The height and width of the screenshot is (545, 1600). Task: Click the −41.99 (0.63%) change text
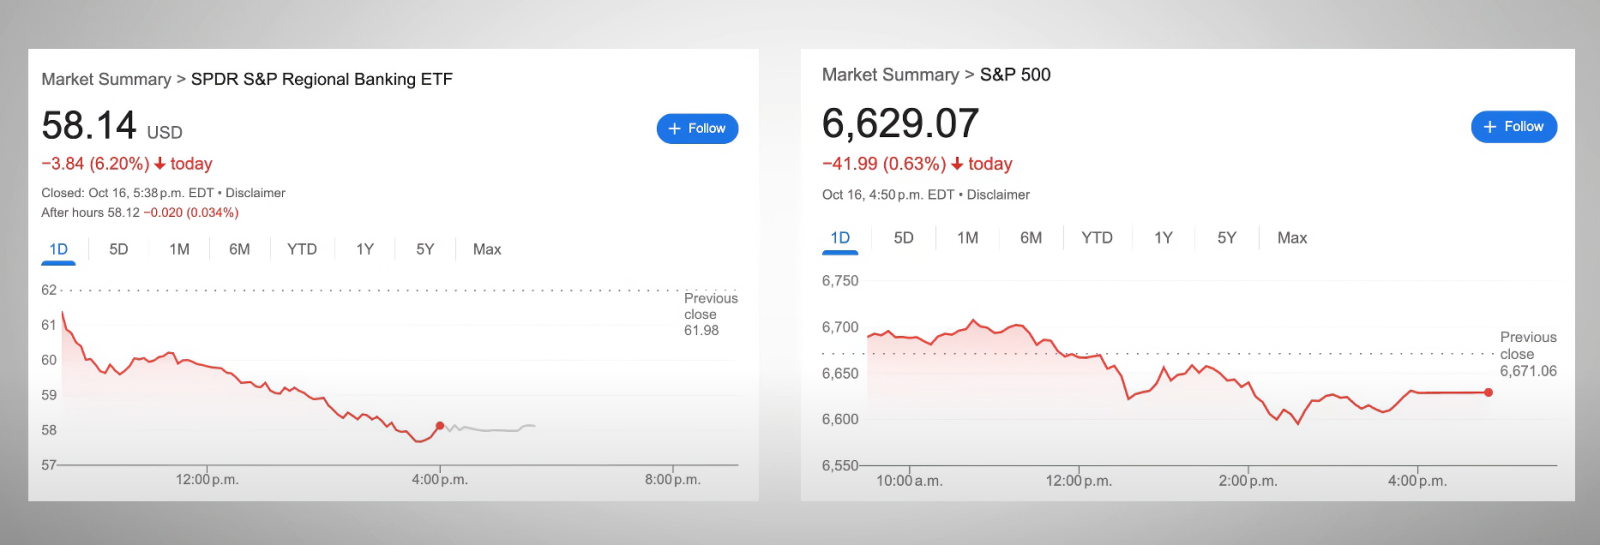(x=884, y=164)
